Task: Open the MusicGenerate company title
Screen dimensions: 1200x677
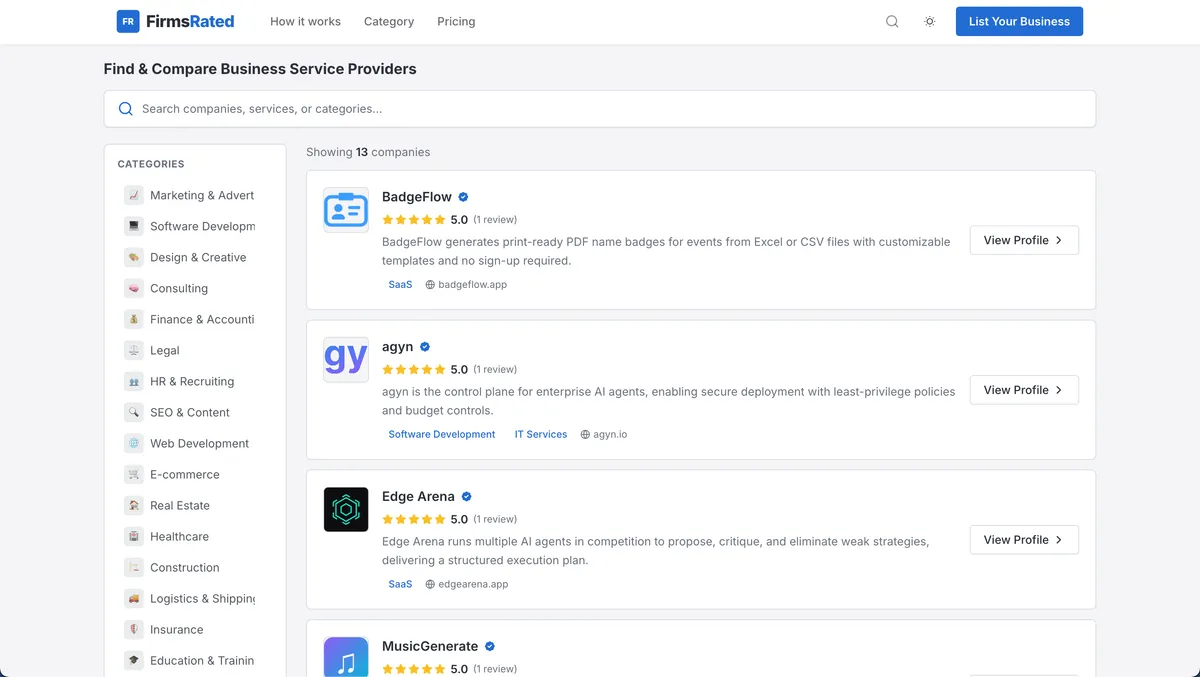Action: (x=430, y=647)
